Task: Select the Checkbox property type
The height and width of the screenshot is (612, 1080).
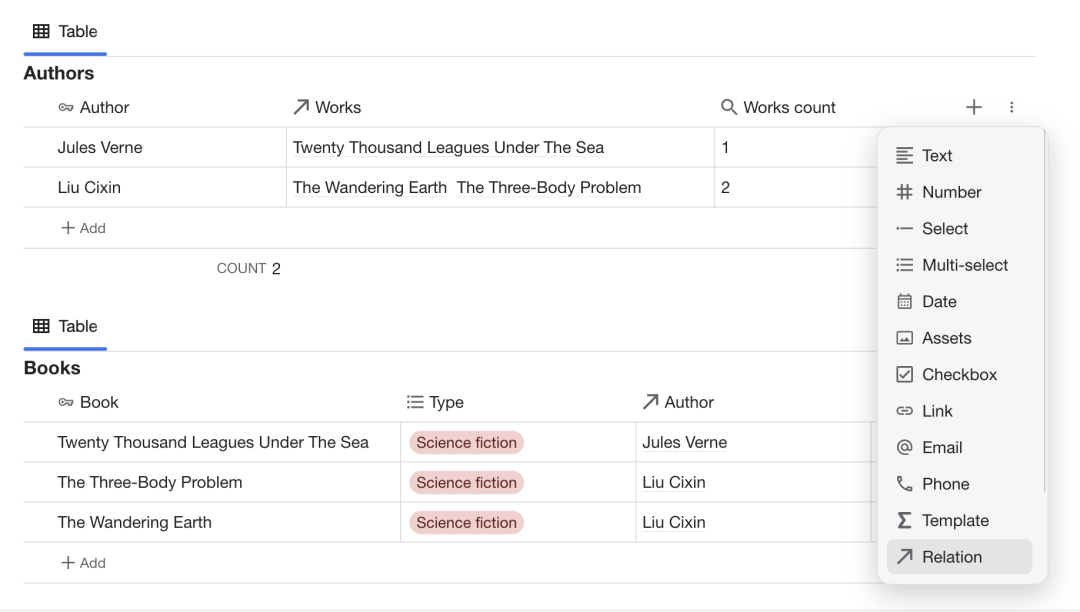Action: [x=958, y=375]
